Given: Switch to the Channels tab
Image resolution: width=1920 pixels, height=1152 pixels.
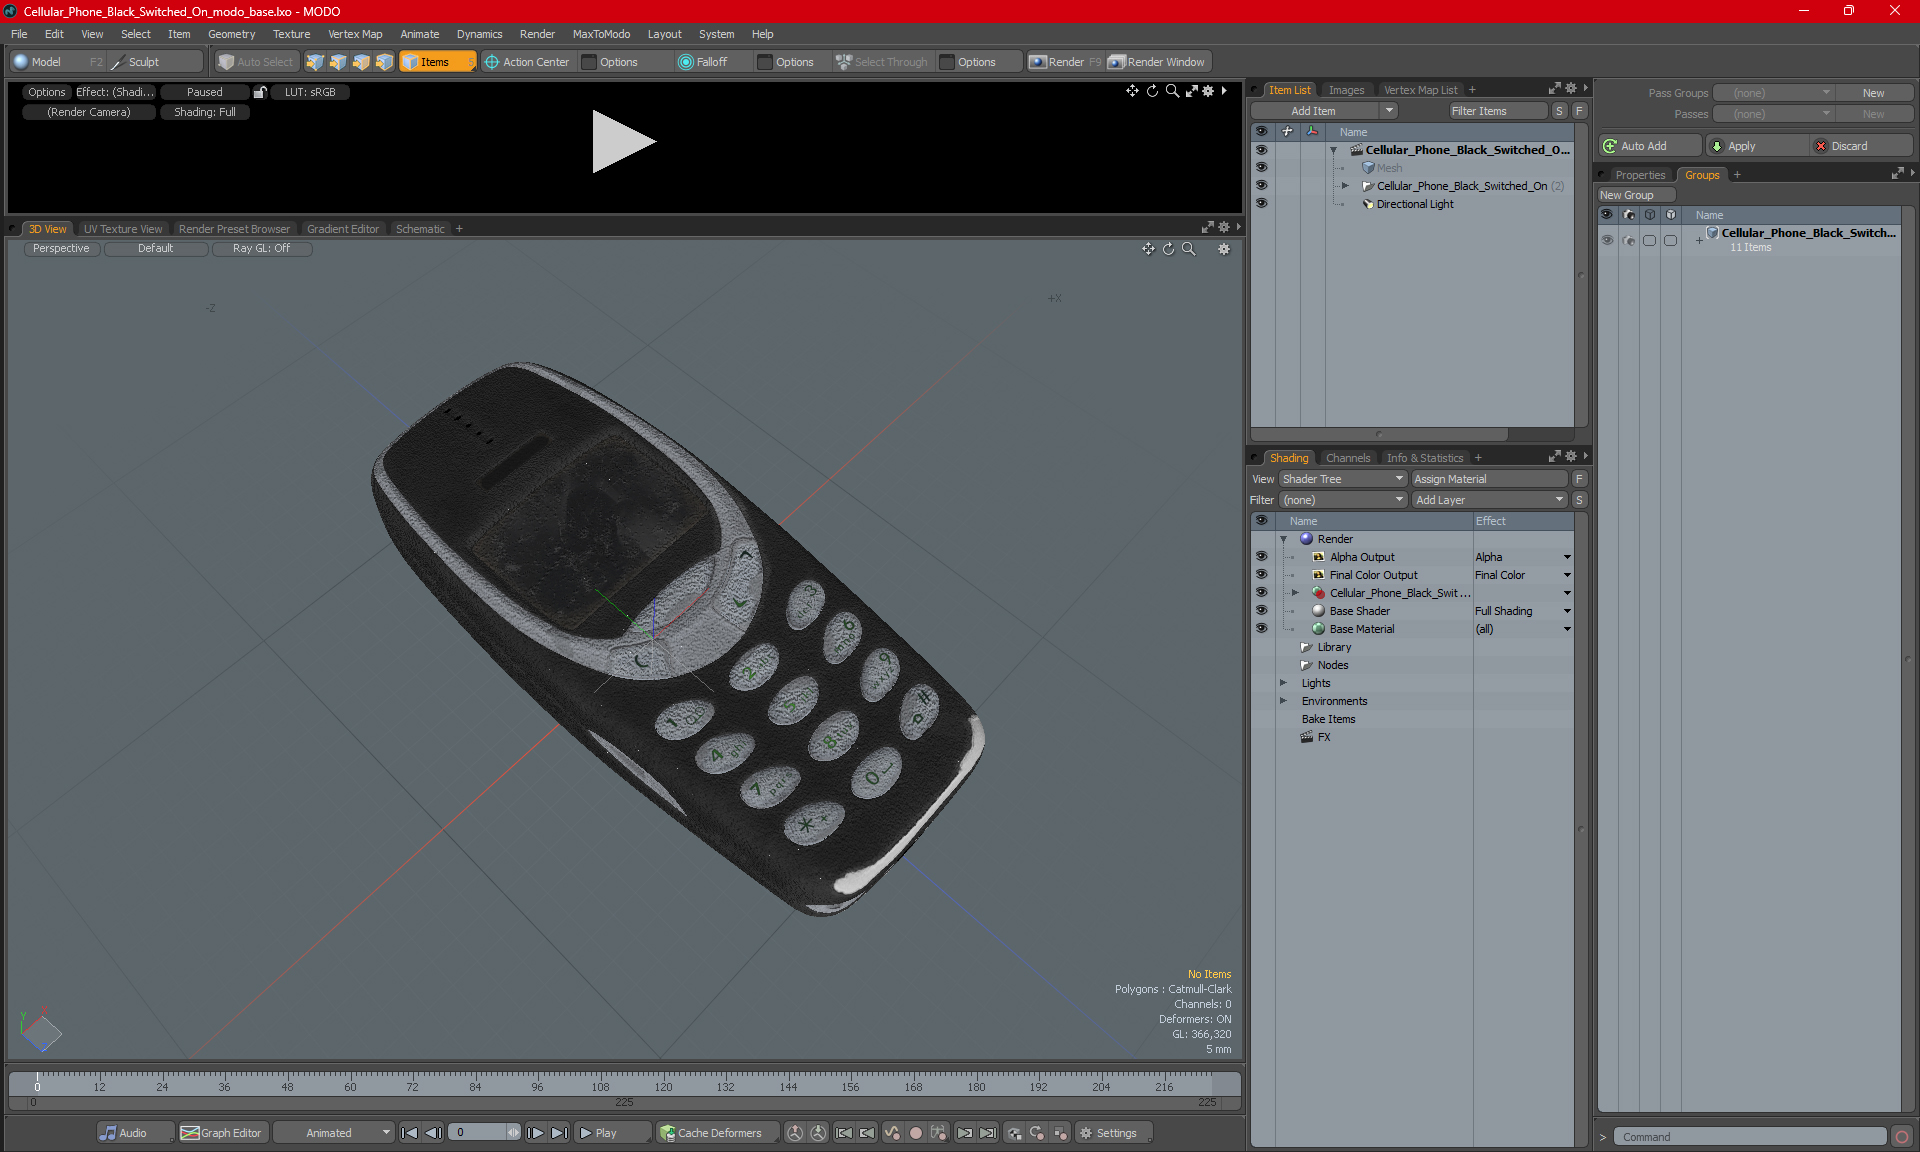Looking at the screenshot, I should point(1347,458).
